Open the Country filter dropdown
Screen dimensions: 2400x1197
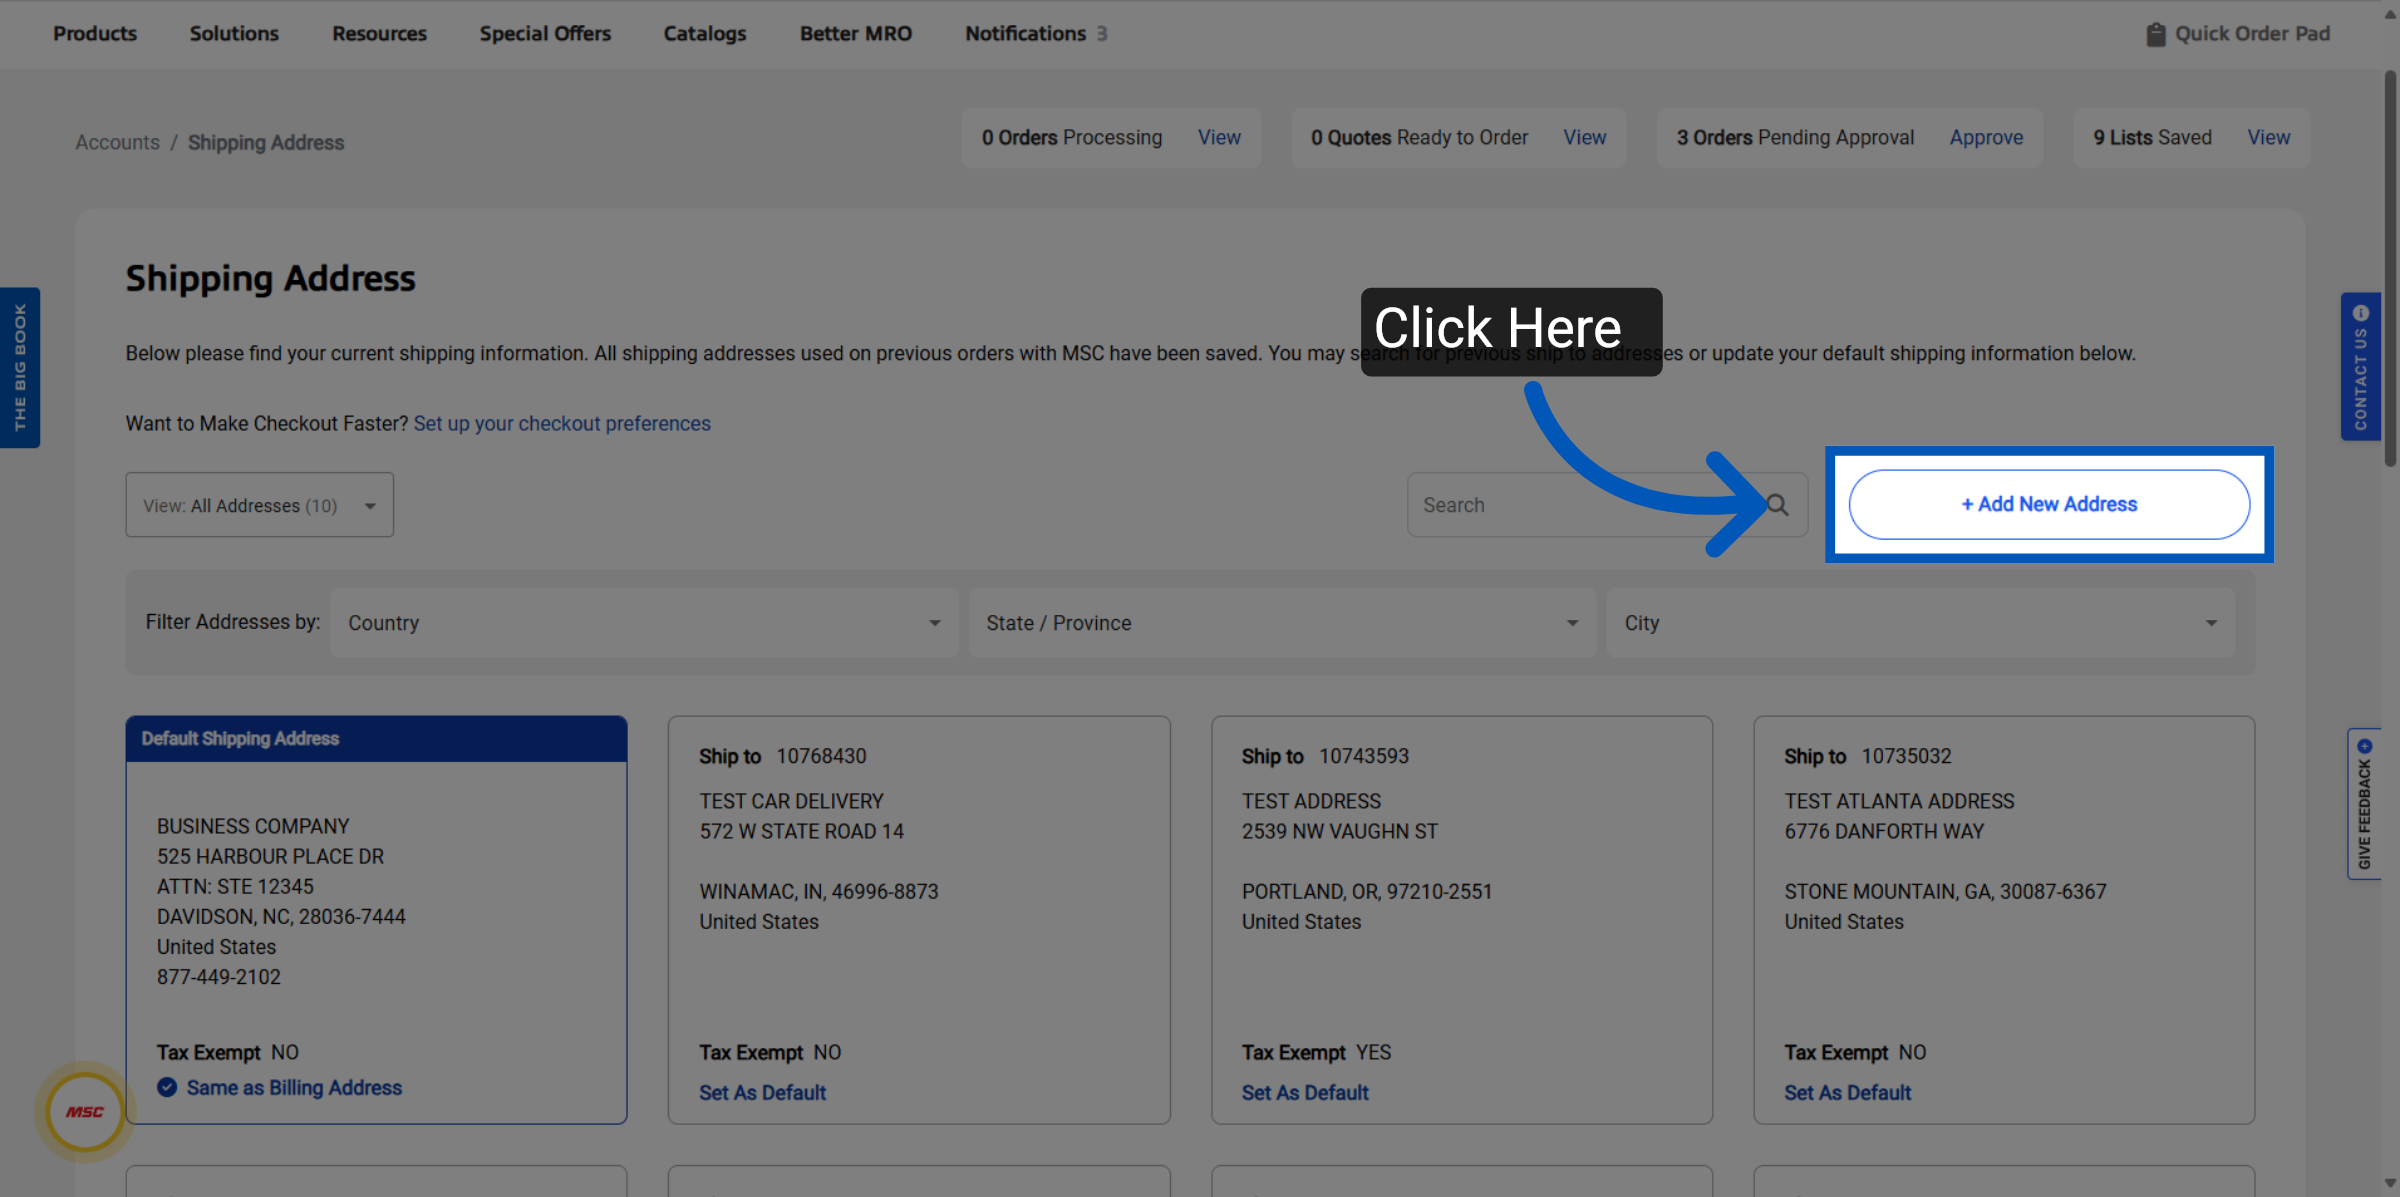tap(644, 623)
